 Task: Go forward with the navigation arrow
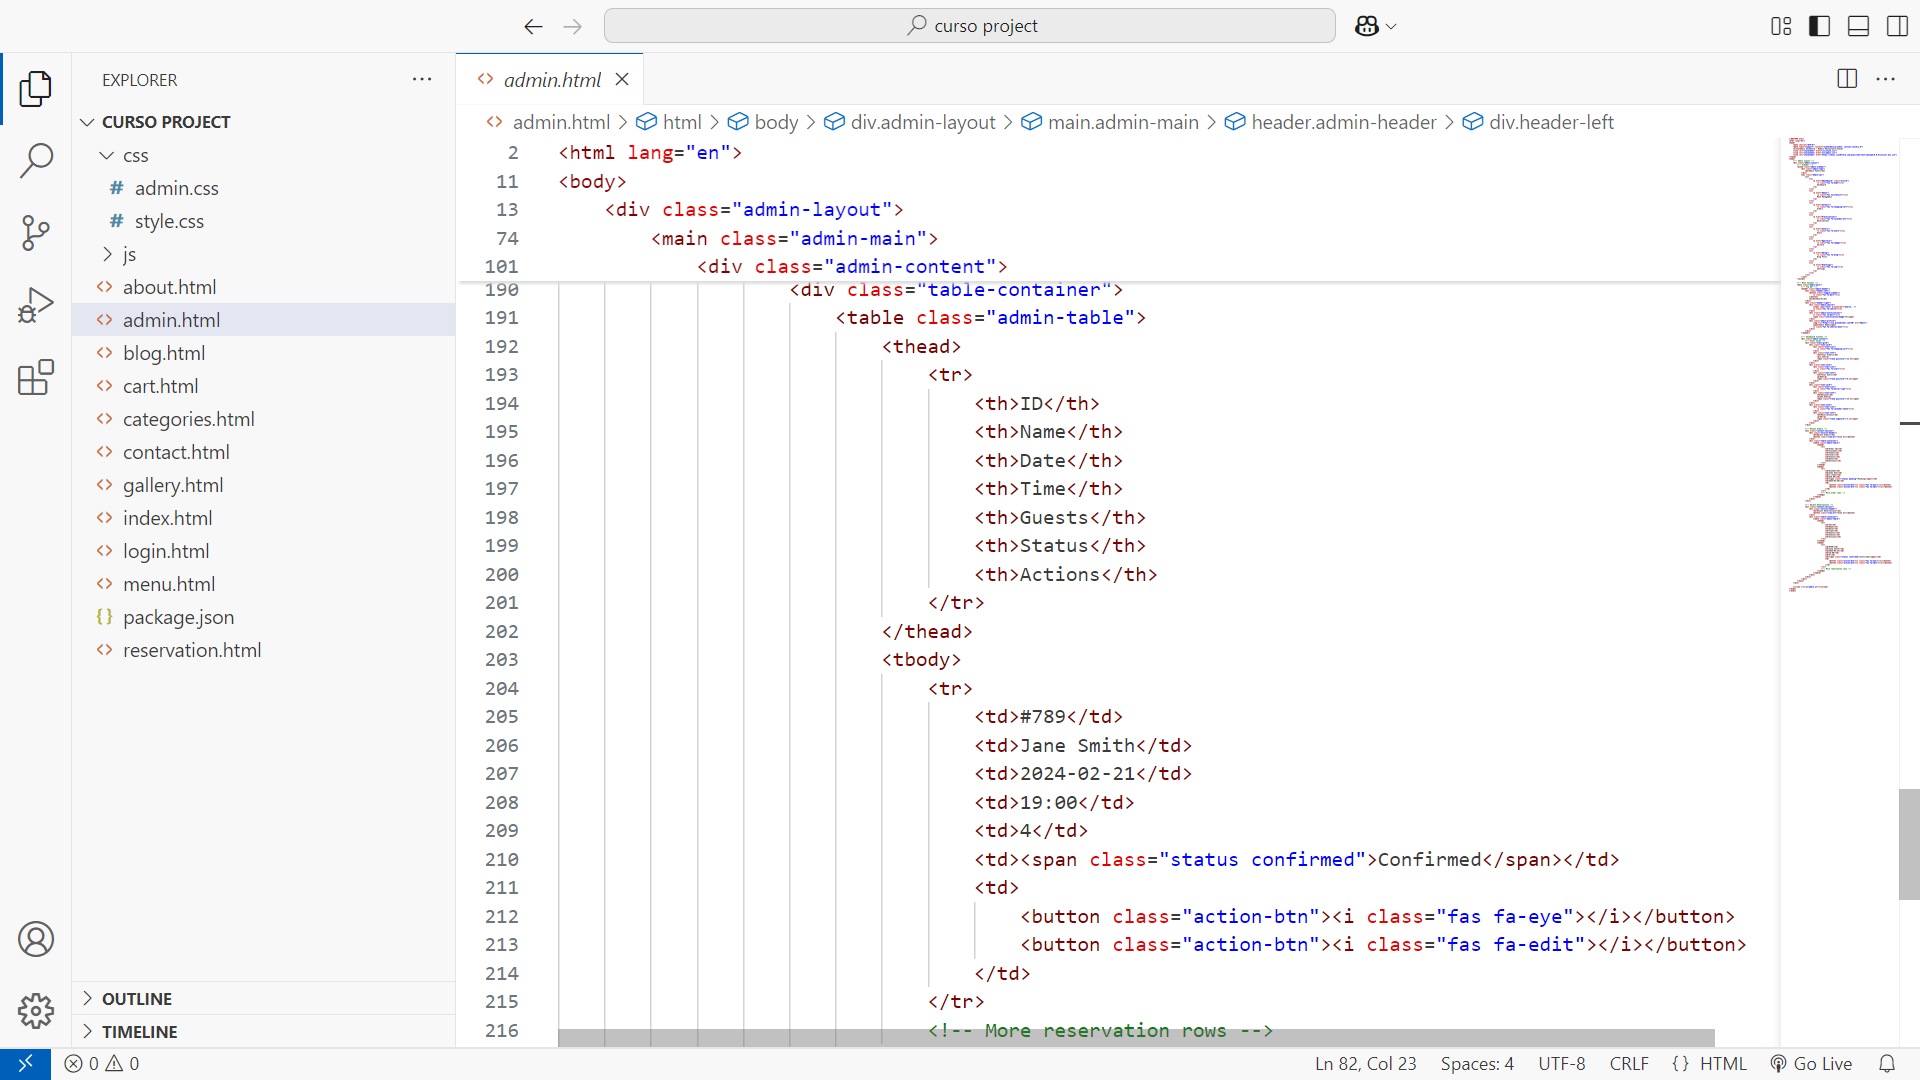572,26
